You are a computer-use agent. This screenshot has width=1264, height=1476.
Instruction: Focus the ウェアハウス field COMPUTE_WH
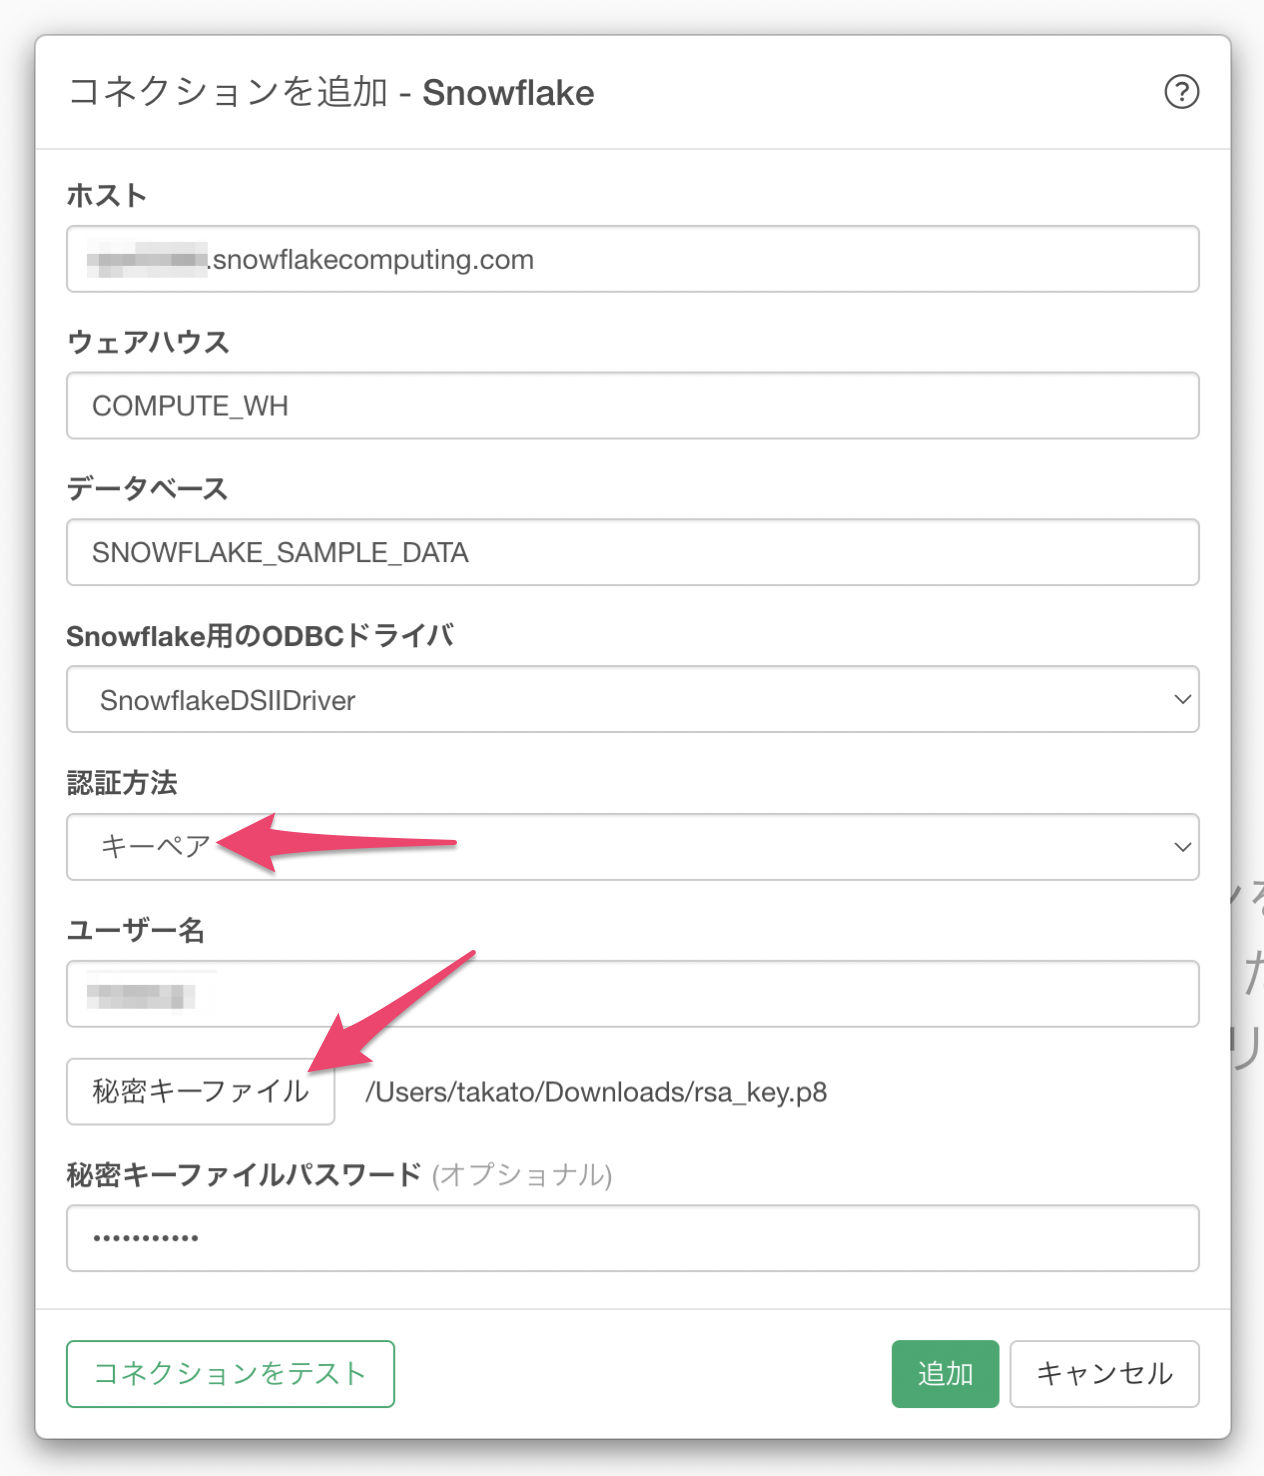pyautogui.click(x=632, y=406)
